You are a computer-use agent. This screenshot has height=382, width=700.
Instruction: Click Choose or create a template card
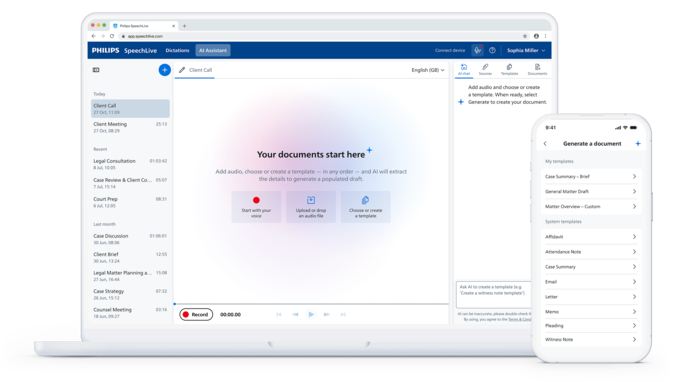point(366,207)
